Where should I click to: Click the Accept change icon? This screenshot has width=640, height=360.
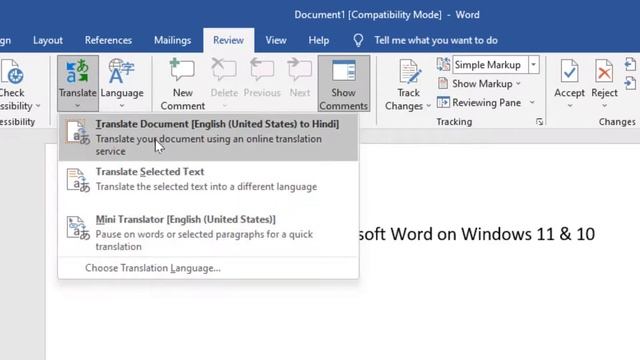point(569,71)
